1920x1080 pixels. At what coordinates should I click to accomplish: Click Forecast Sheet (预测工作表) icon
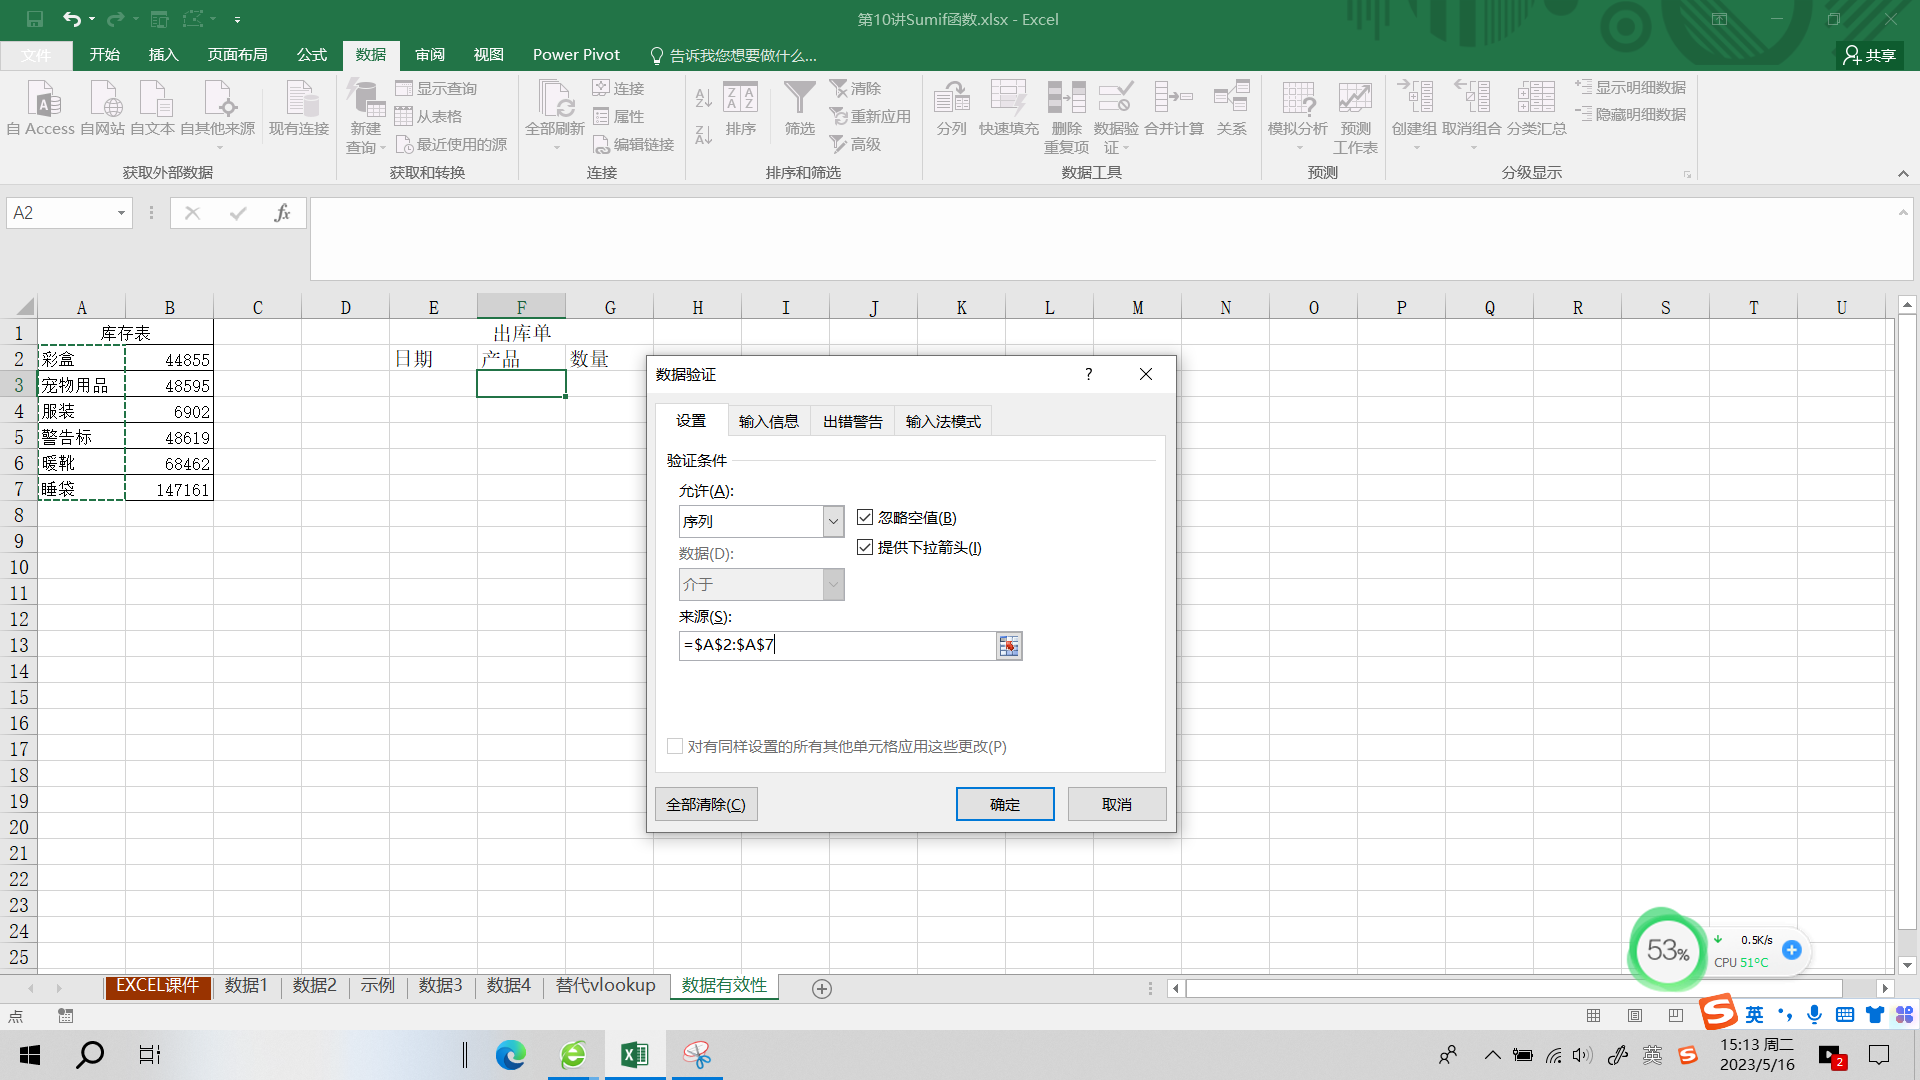coord(1355,115)
